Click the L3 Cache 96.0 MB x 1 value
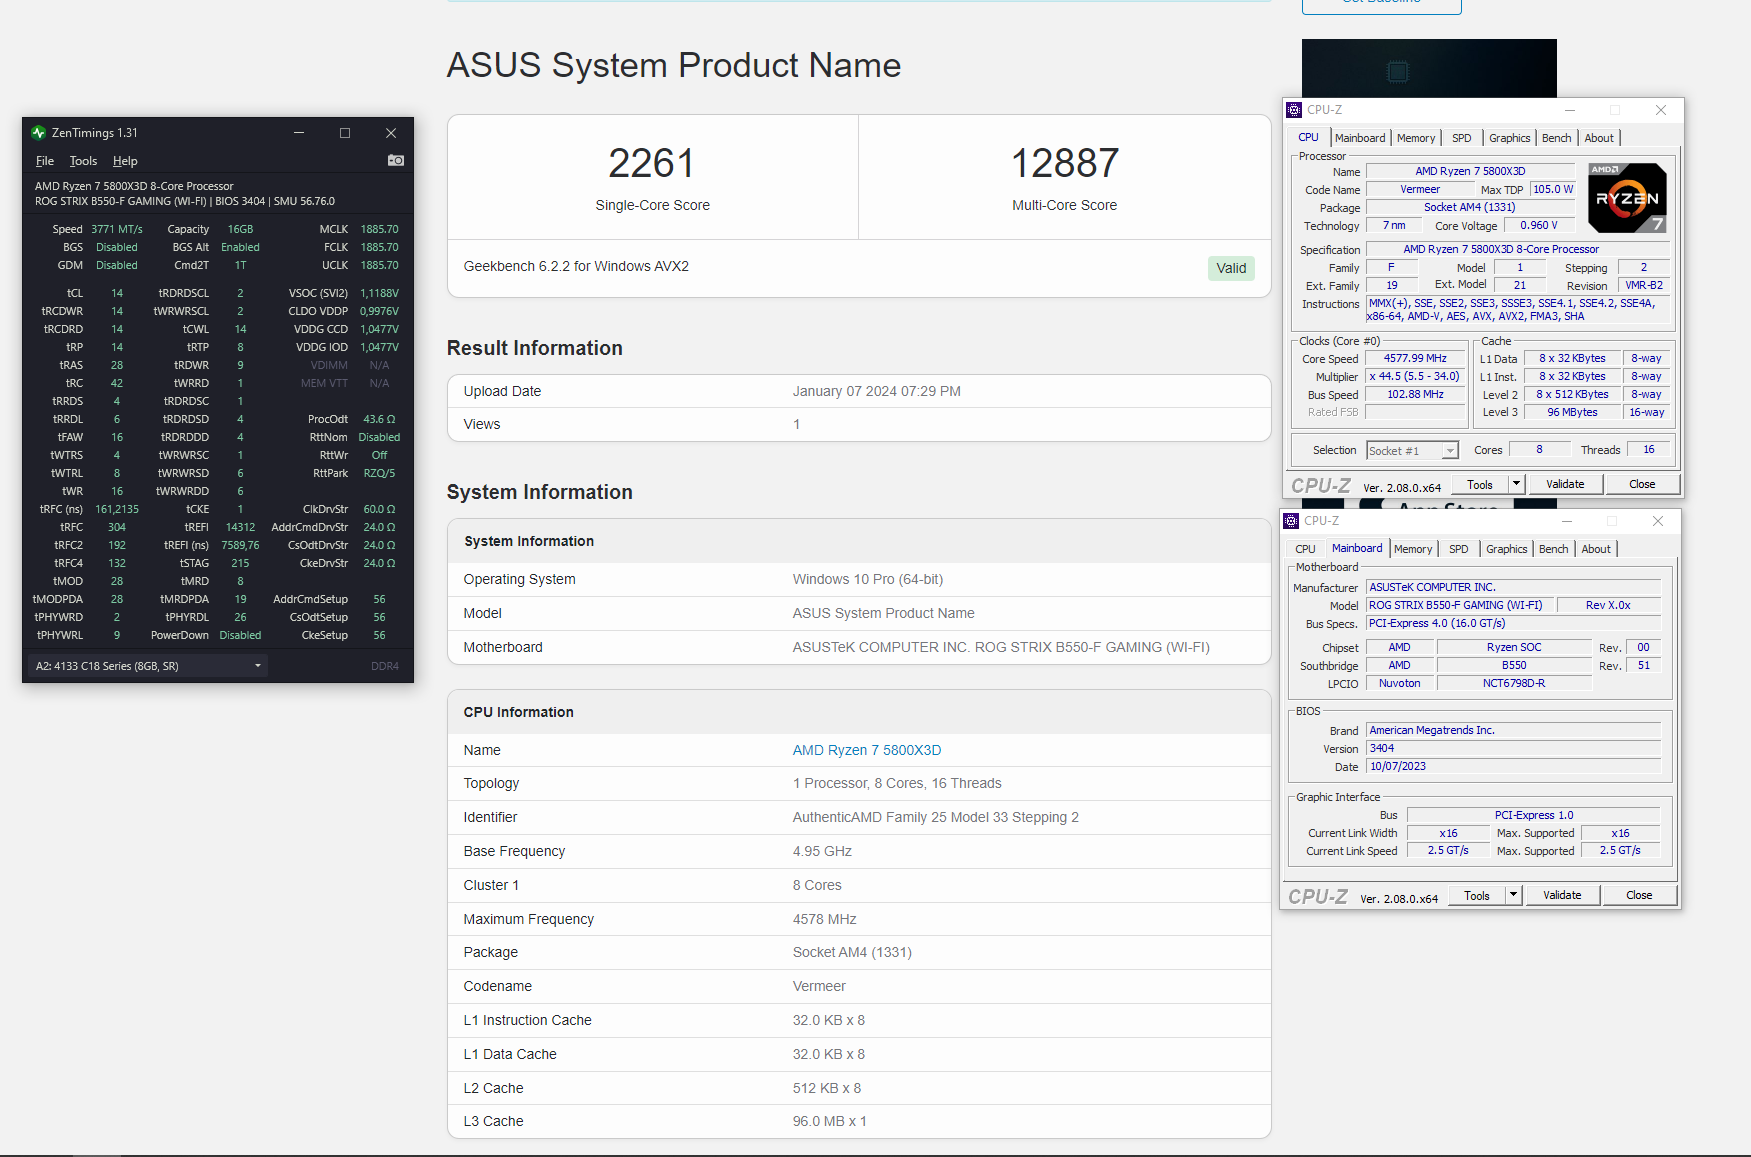 coord(830,1121)
